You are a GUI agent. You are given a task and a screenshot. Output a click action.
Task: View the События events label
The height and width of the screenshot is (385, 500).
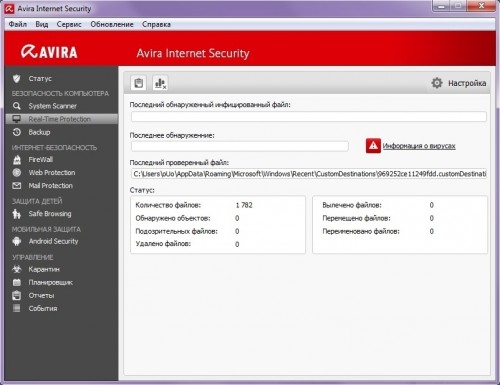coord(43,308)
